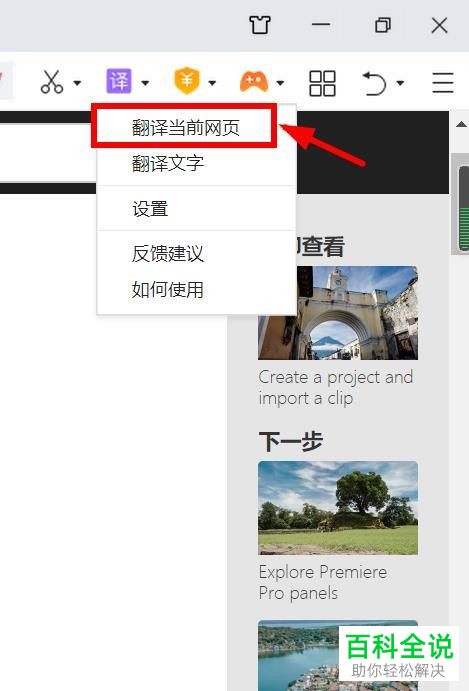Choose 反馈建议 menu entry
Image resolution: width=469 pixels, height=691 pixels.
(x=197, y=253)
